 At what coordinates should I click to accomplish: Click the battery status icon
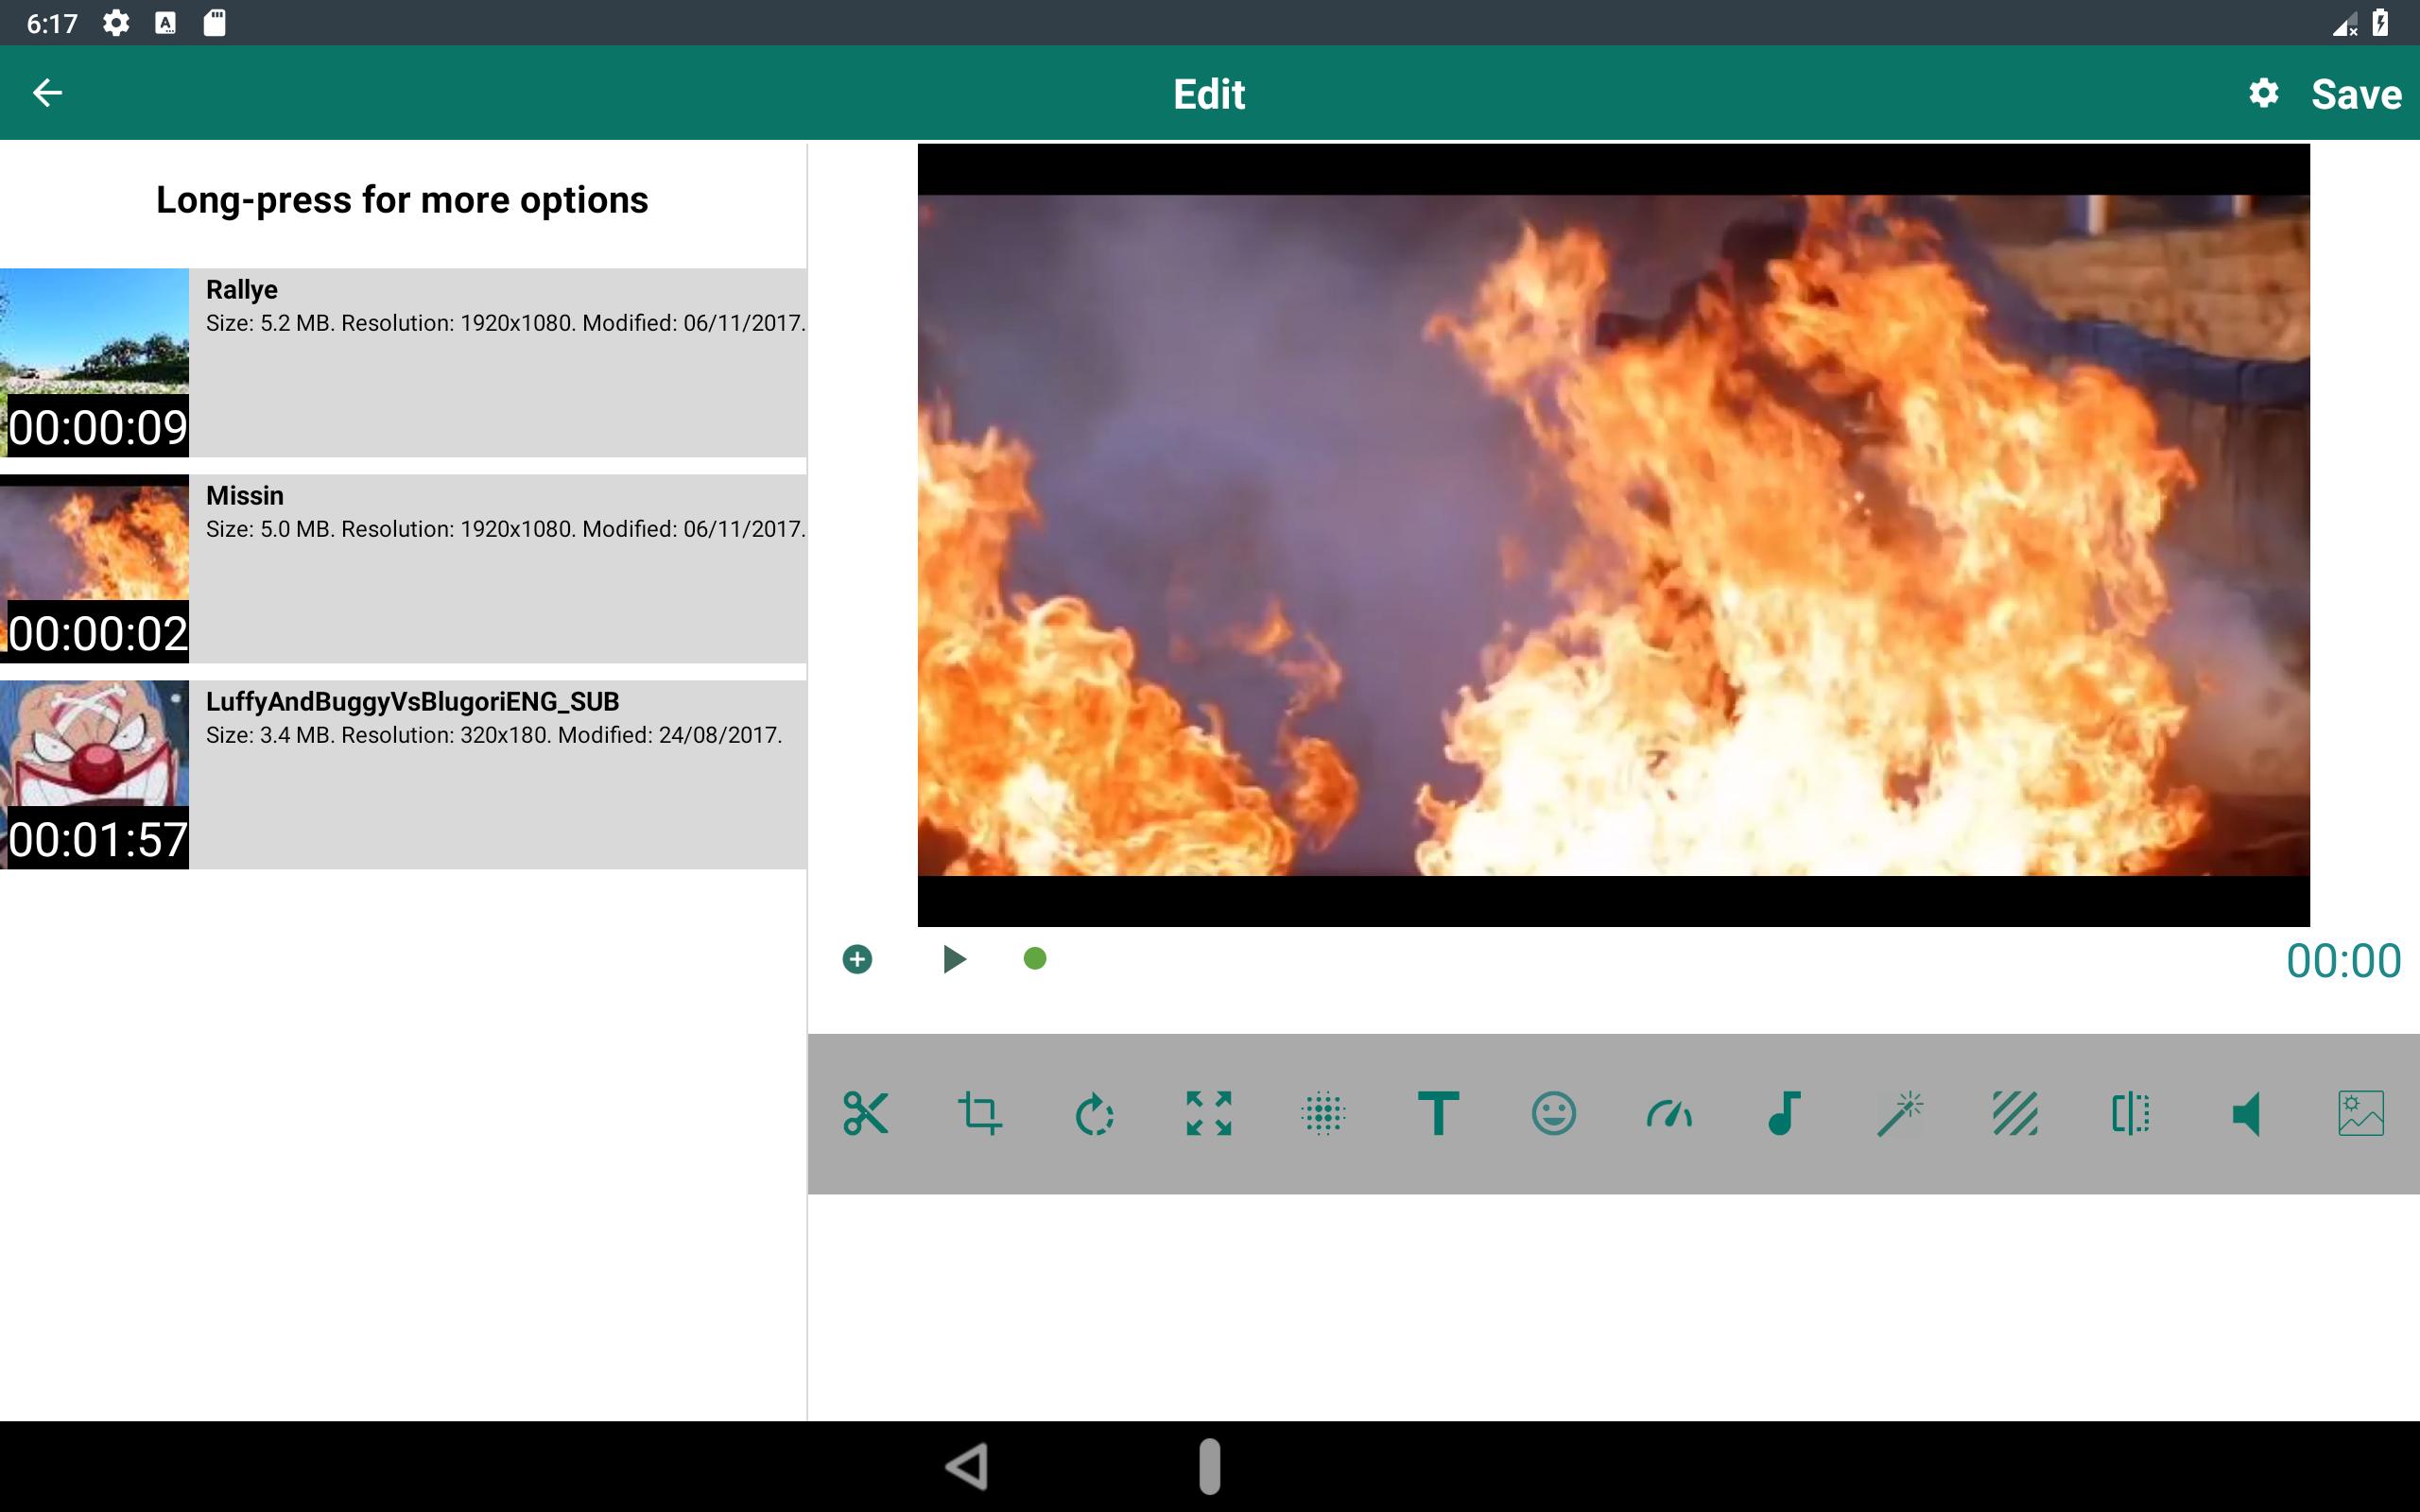pyautogui.click(x=2380, y=23)
